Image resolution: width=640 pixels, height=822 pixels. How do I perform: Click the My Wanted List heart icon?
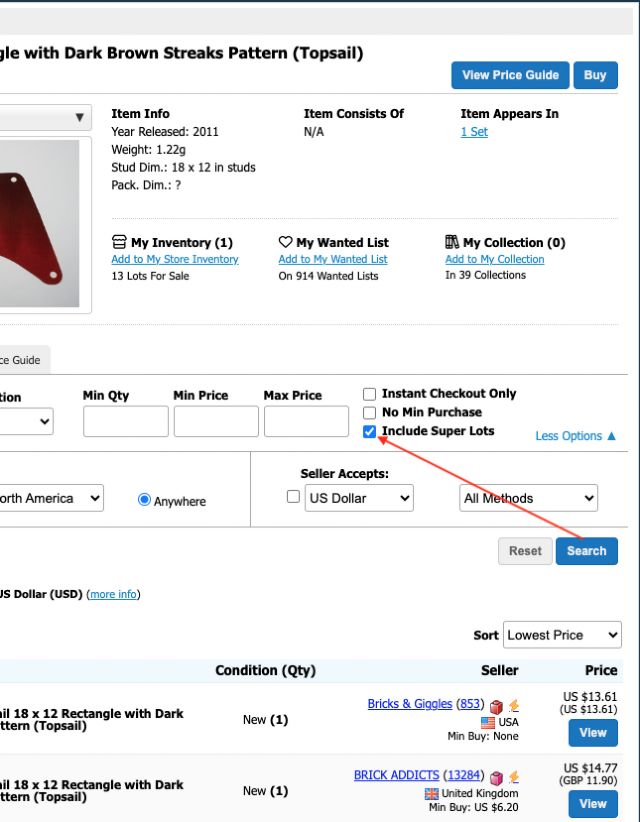[x=285, y=242]
